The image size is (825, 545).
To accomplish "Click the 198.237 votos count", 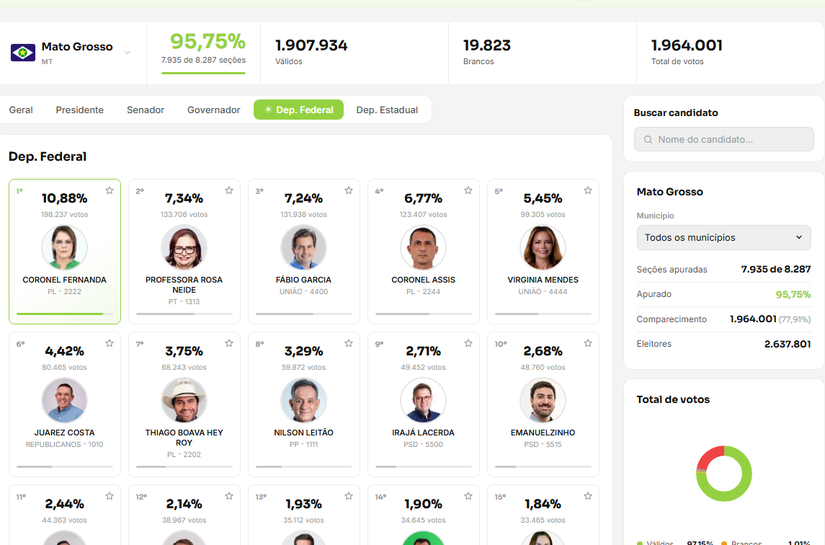I will coord(64,215).
